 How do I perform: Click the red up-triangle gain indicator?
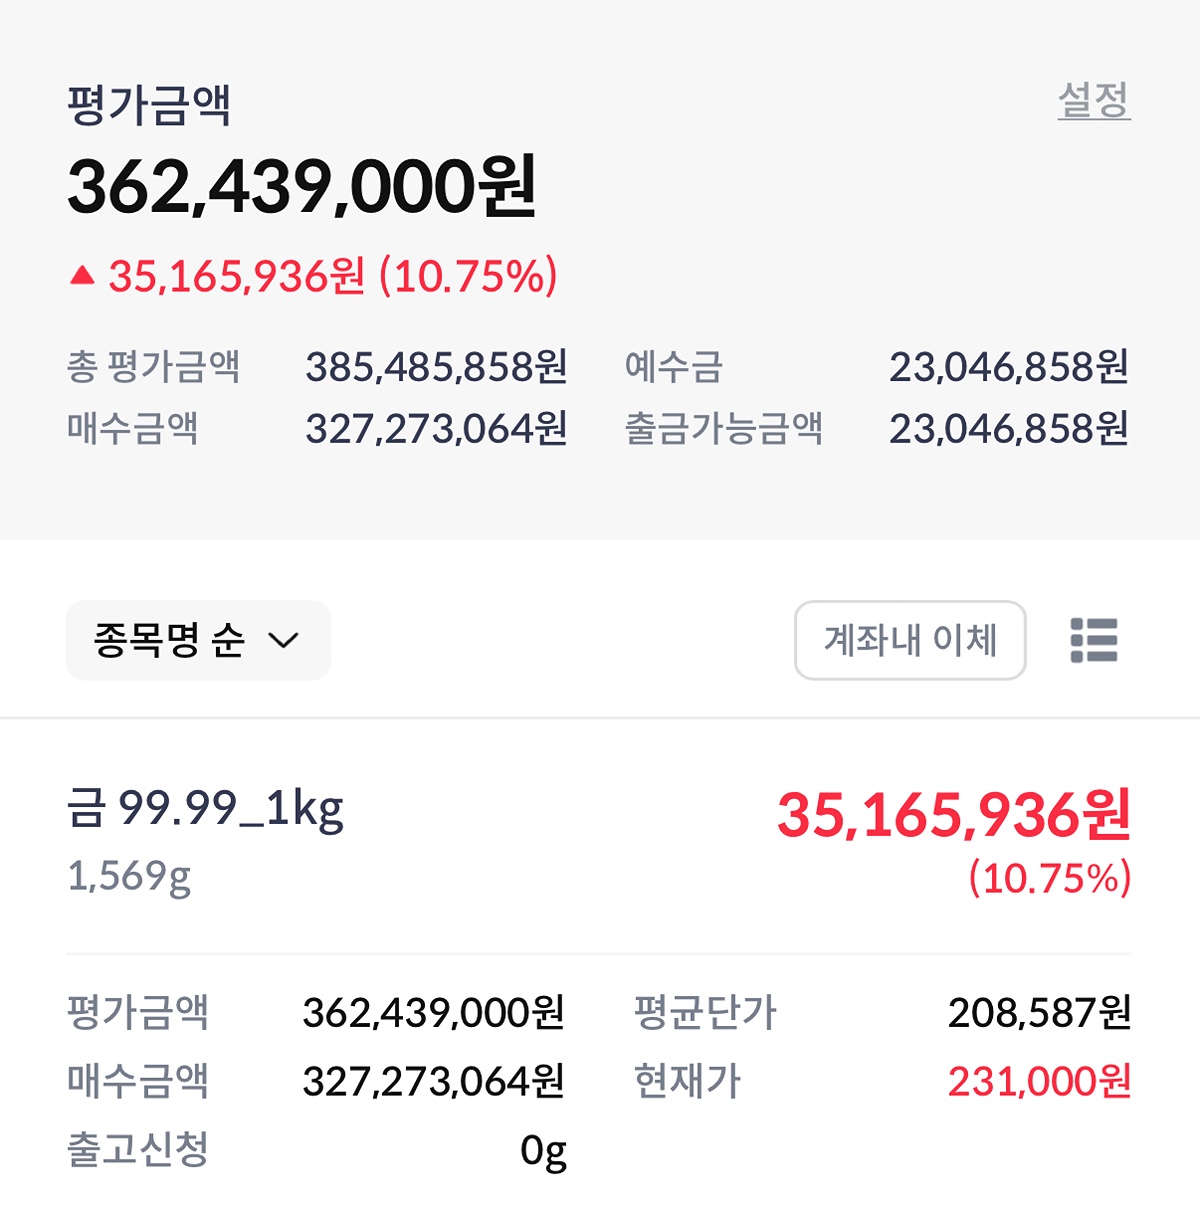(x=82, y=275)
